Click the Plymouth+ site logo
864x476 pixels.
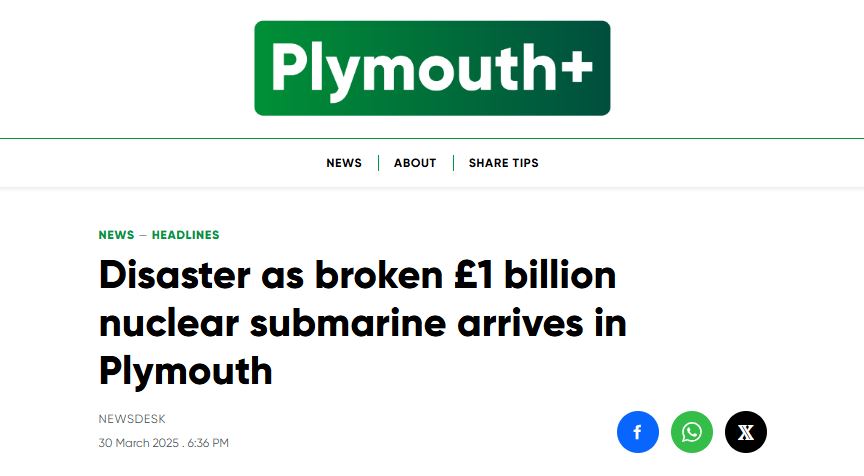pos(431,68)
